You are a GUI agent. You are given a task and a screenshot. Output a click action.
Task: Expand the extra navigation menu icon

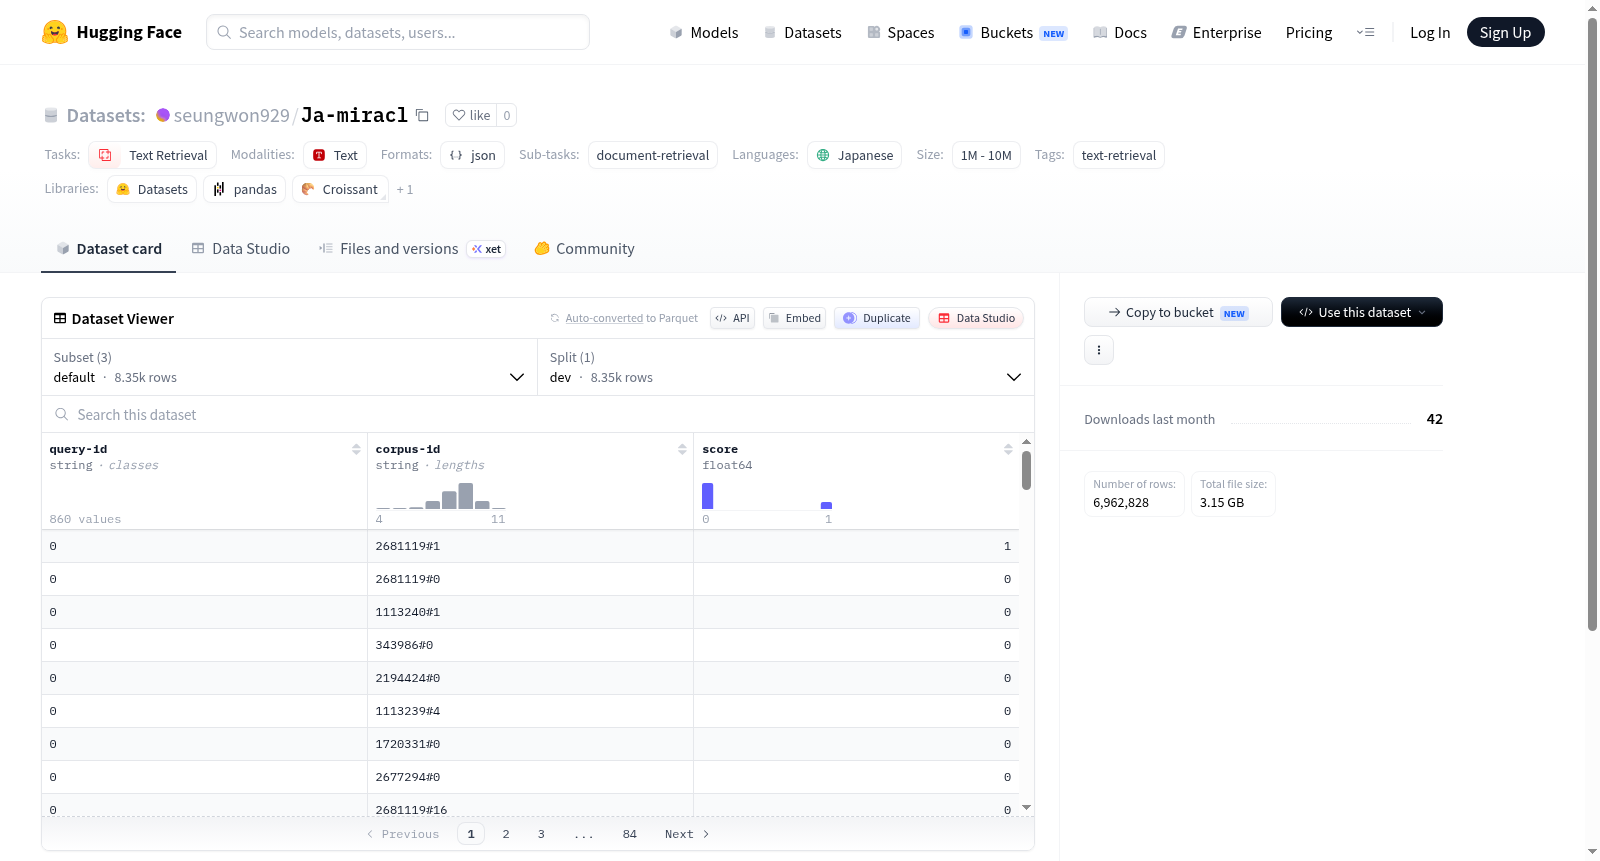tap(1365, 32)
